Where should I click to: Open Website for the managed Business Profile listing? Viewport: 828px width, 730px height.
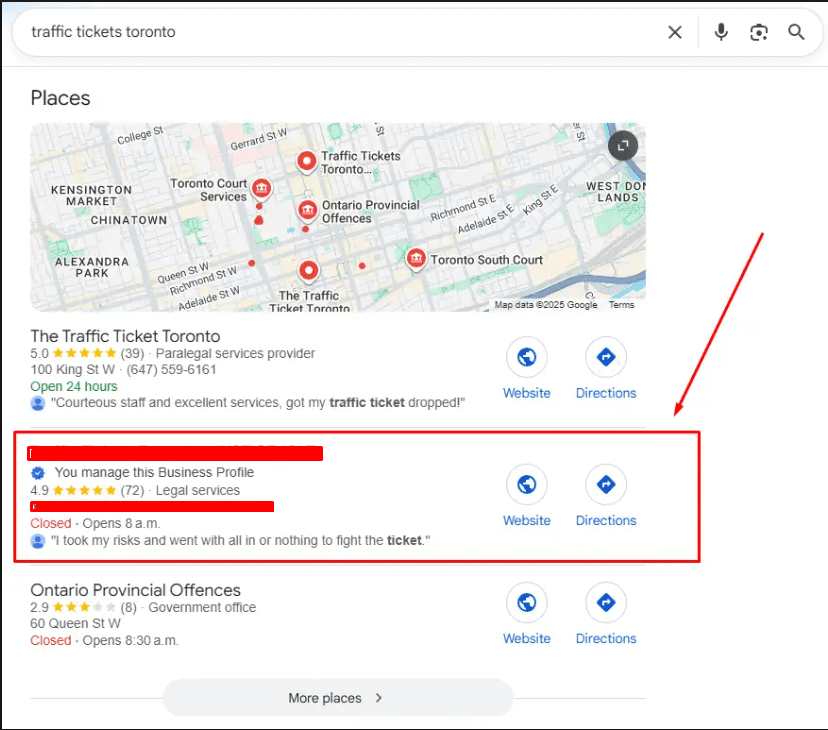526,496
